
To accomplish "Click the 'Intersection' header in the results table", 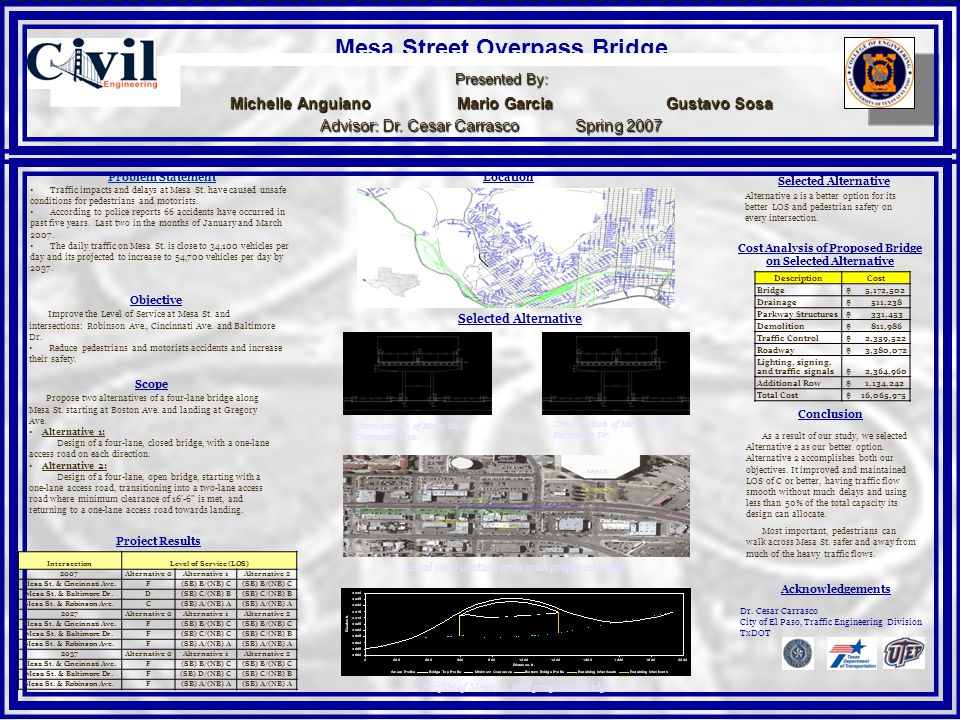I will pos(70,561).
